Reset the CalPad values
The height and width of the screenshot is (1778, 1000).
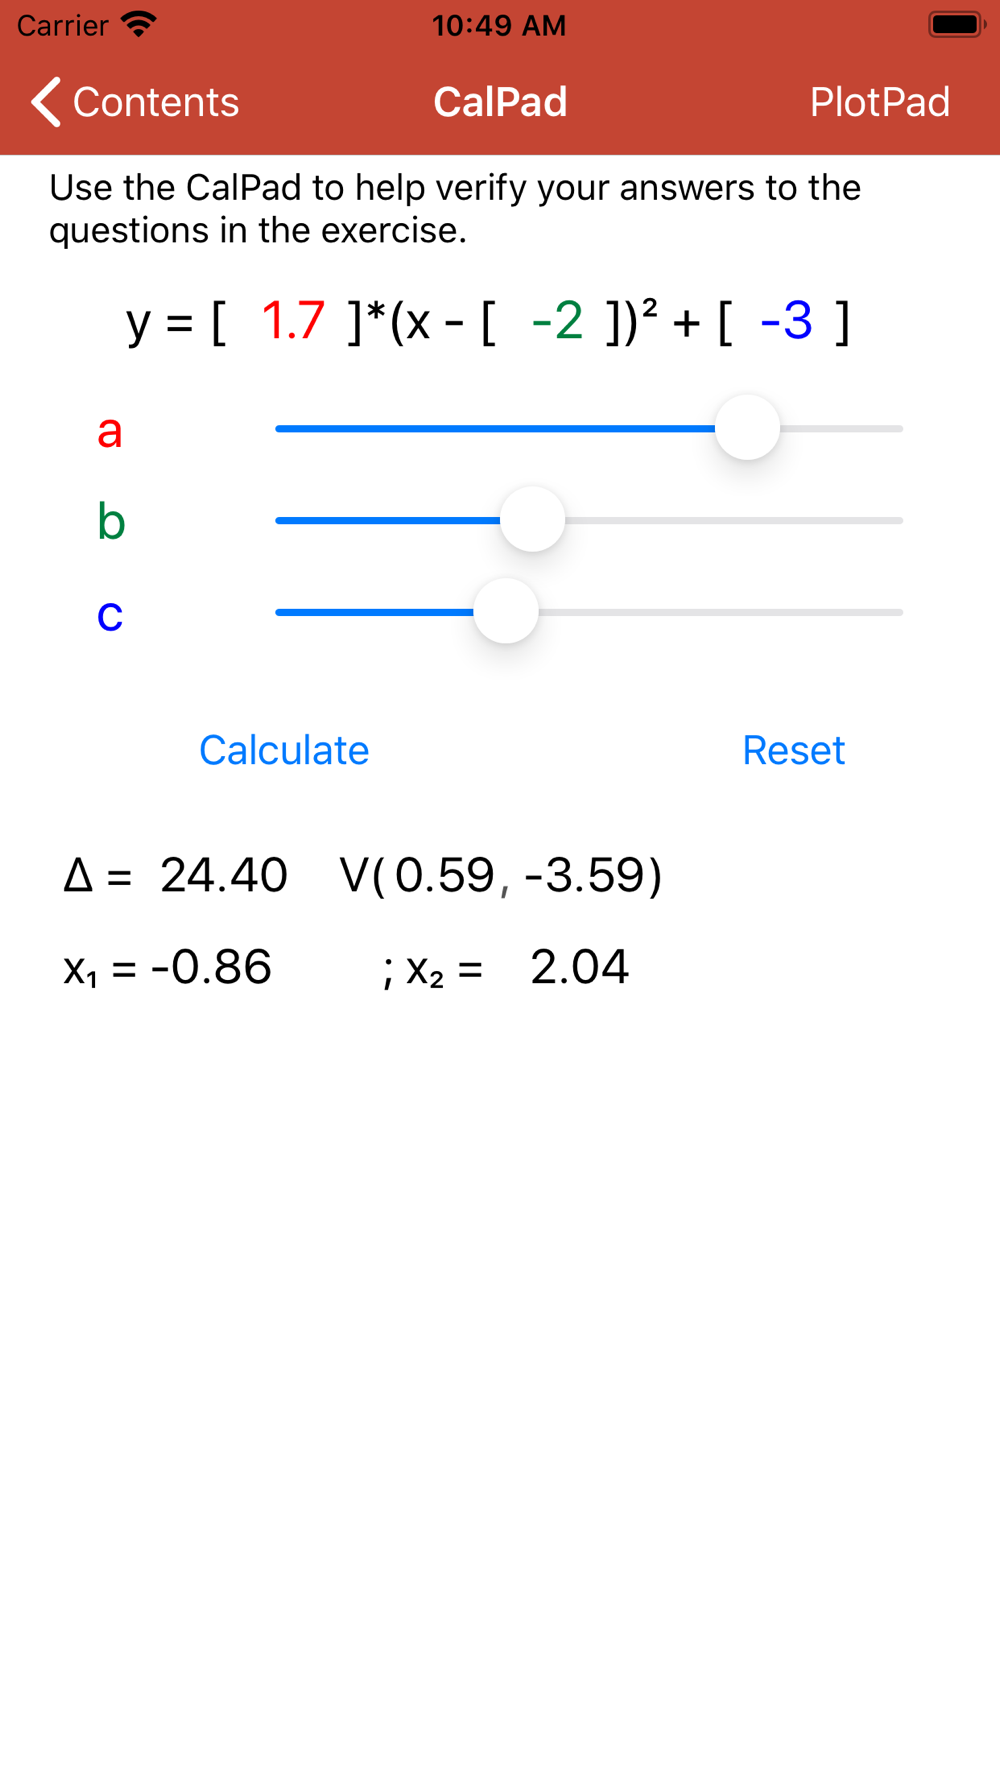tap(794, 750)
